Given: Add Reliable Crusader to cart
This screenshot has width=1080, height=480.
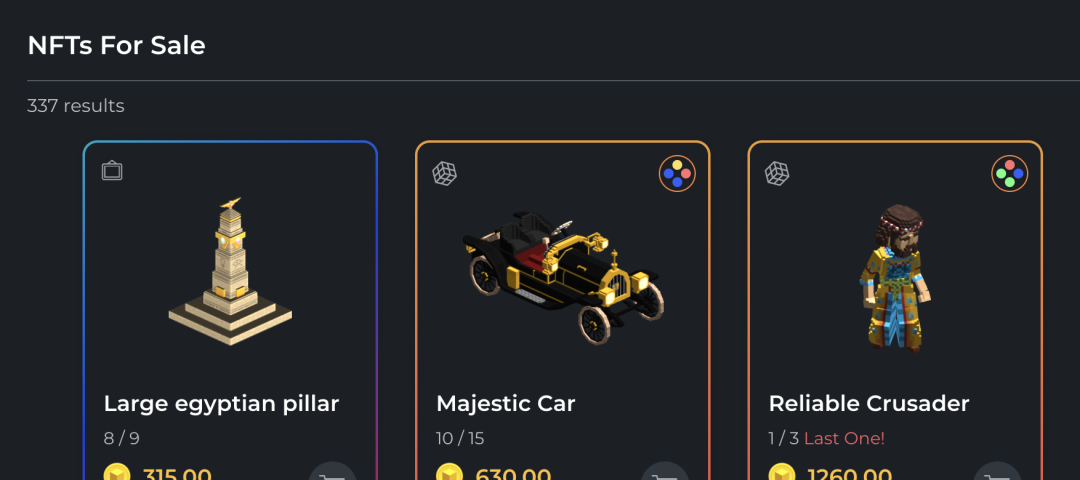Looking at the screenshot, I should (x=997, y=471).
